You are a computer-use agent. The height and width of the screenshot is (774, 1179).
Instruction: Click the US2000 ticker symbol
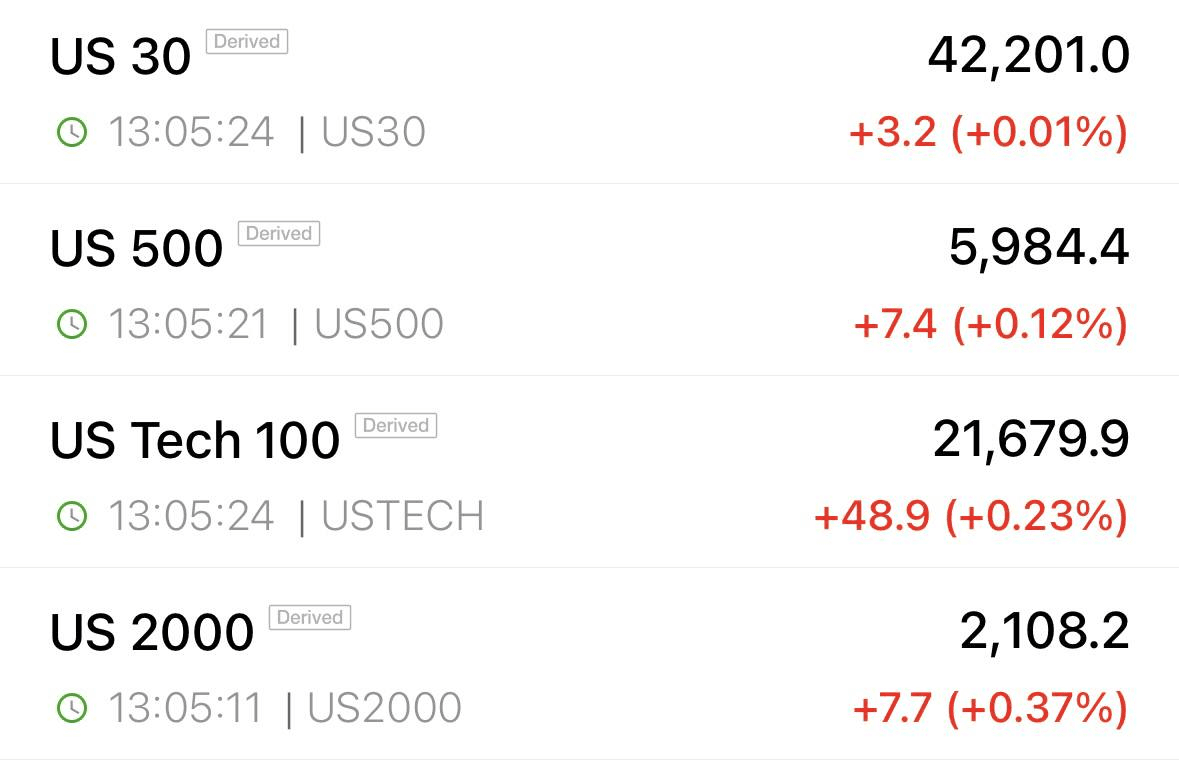[384, 708]
